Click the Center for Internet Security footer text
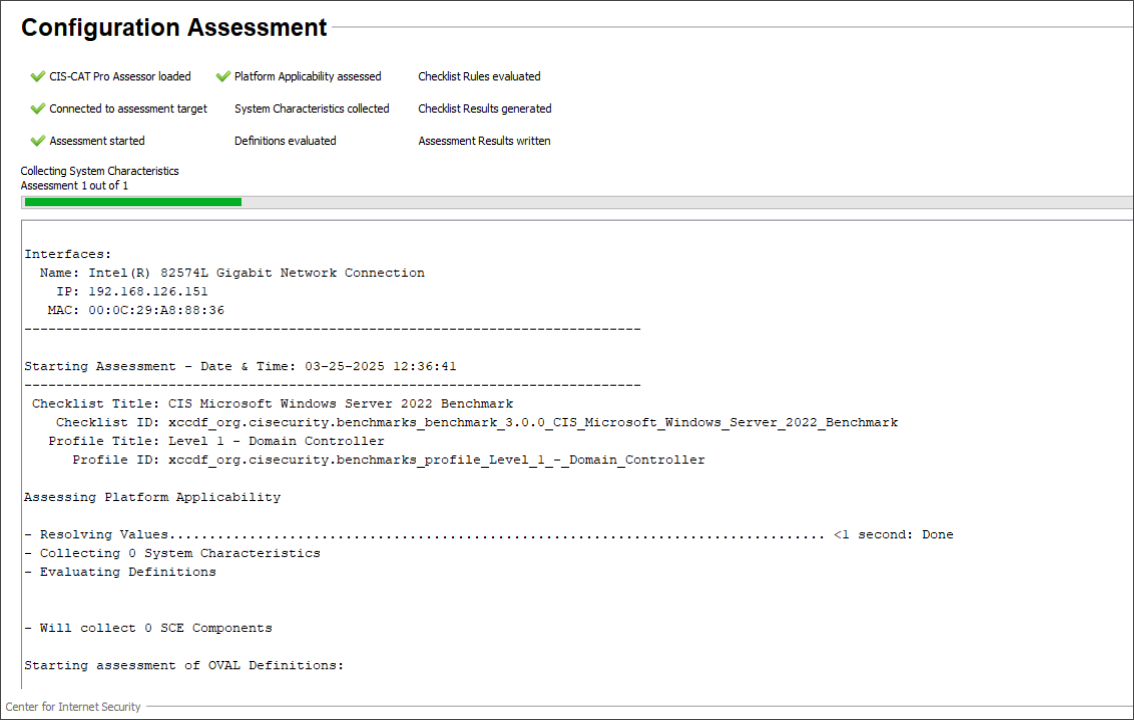The height and width of the screenshot is (720, 1134). point(73,707)
